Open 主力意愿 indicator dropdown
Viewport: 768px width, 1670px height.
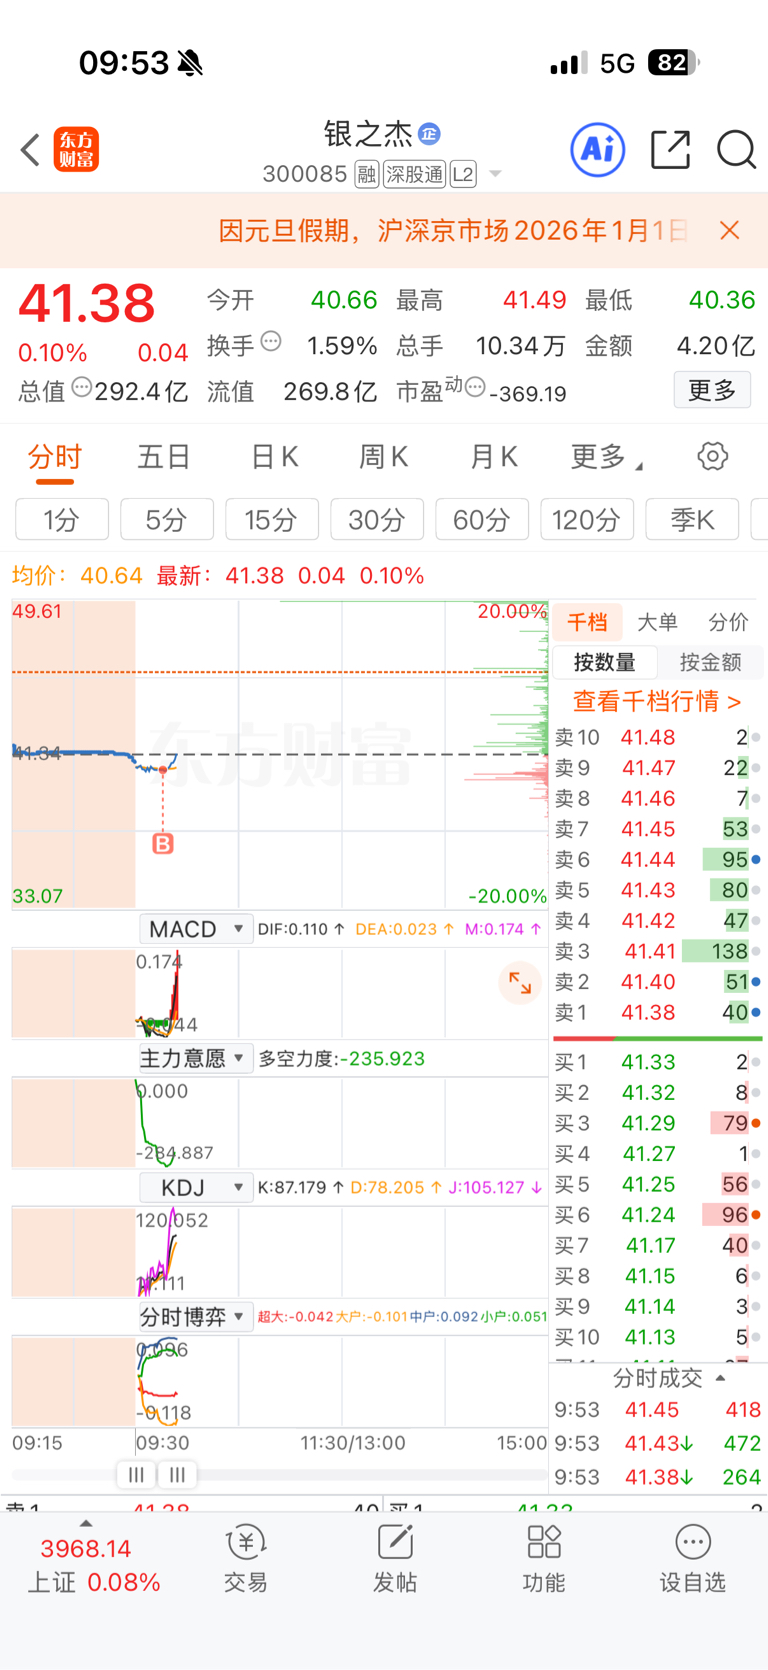click(196, 1058)
